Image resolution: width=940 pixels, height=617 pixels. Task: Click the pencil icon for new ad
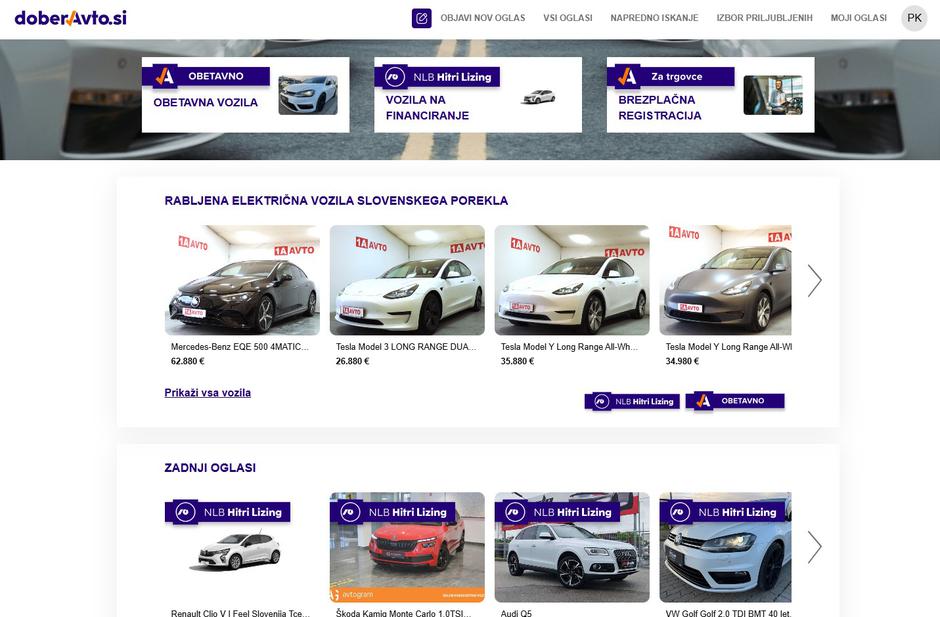421,18
